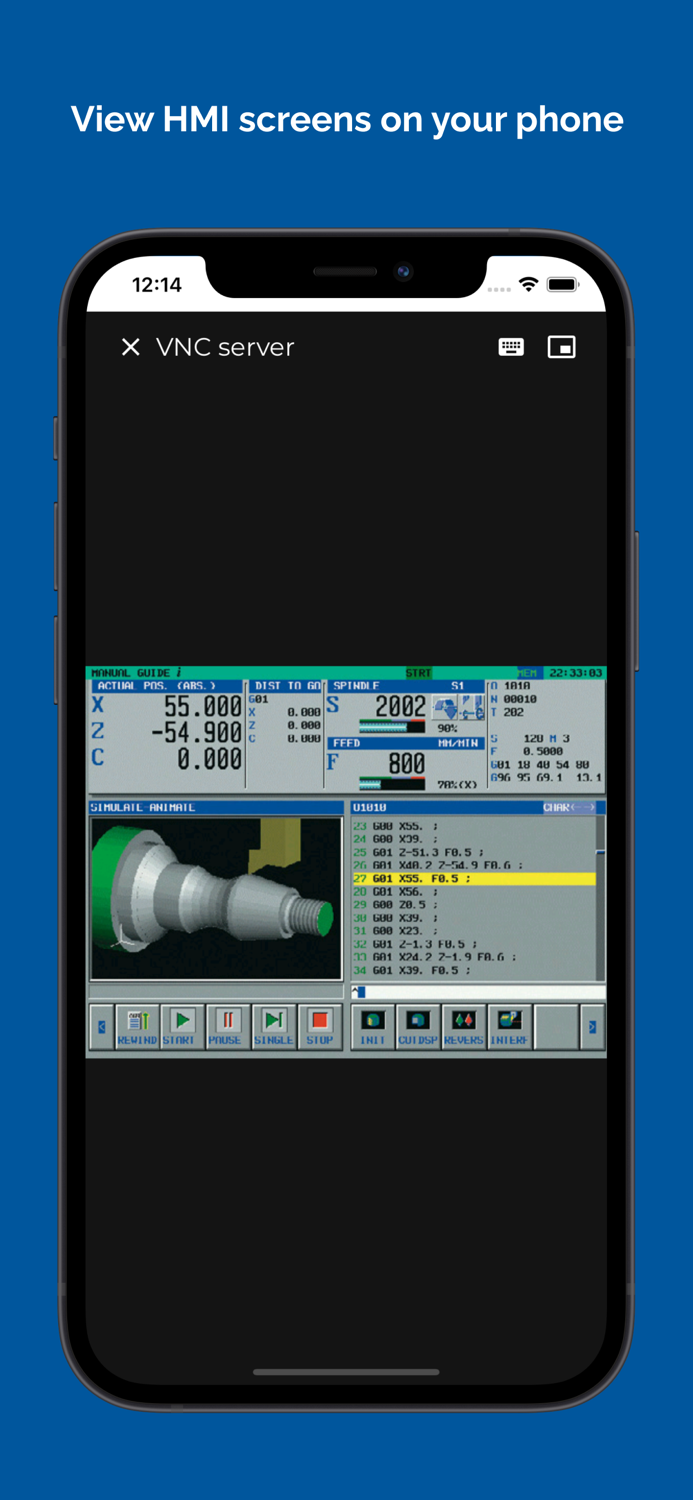Click the tool path icon beside spindle
The height and width of the screenshot is (1500, 693).
472,708
